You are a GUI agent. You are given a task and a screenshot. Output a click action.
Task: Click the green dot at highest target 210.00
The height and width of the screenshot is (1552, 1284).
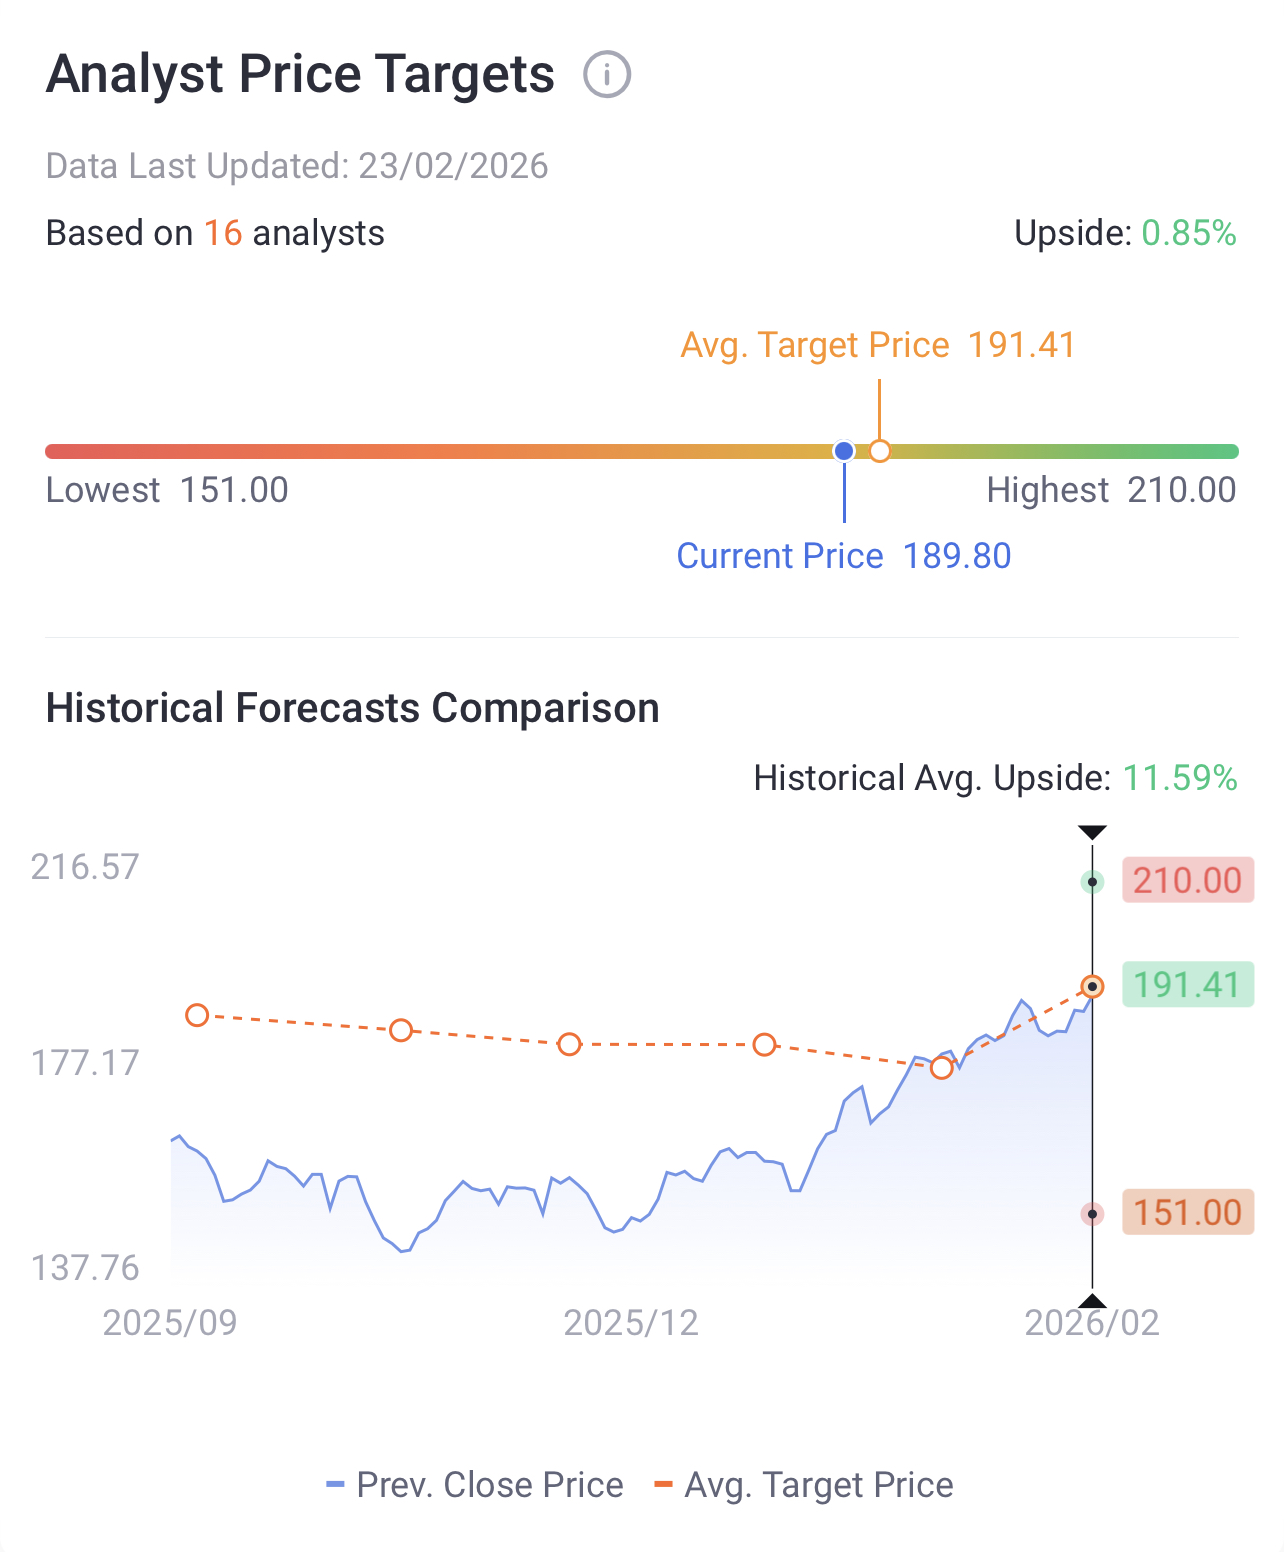tap(1093, 882)
